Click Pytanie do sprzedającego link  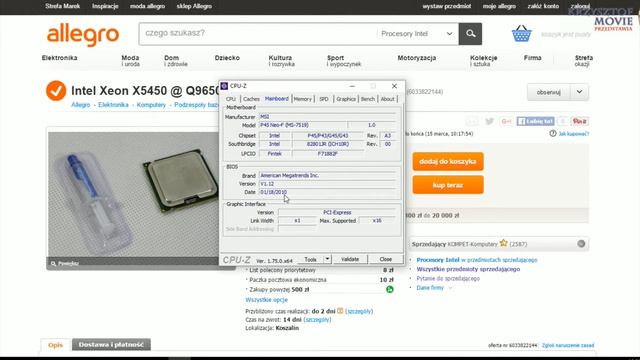[448, 278]
